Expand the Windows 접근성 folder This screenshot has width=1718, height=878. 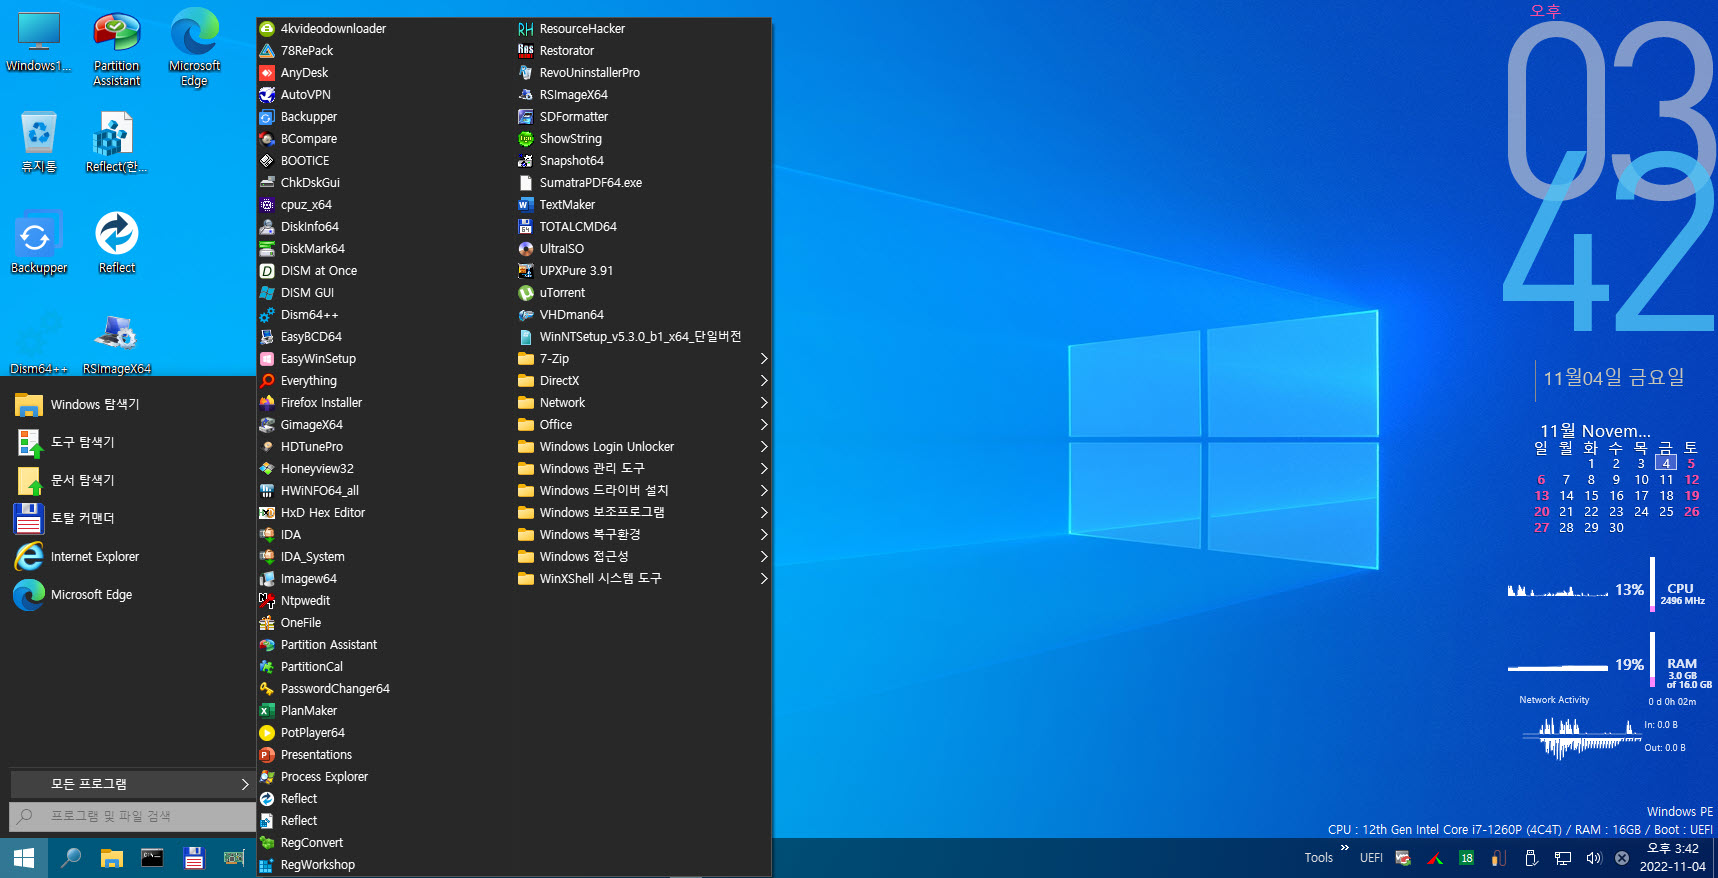tap(643, 557)
